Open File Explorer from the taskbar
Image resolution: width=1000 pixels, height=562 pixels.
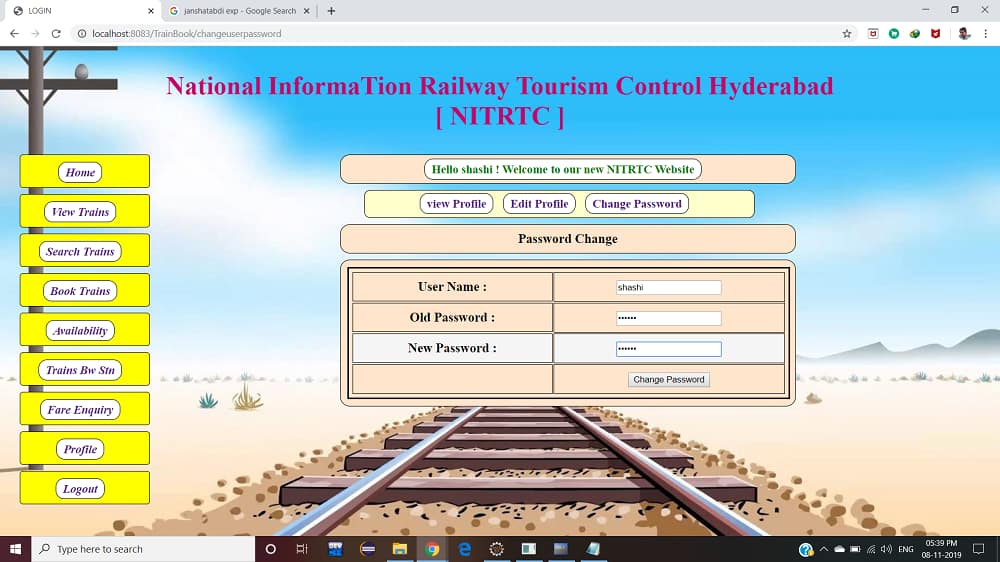399,549
